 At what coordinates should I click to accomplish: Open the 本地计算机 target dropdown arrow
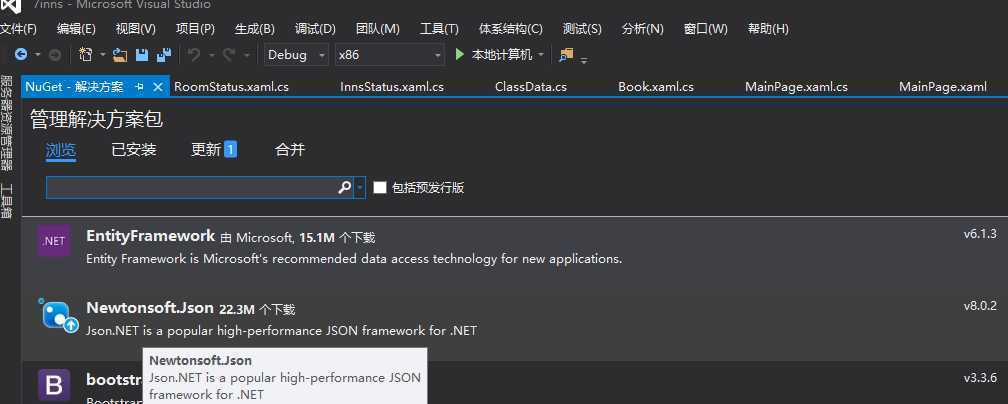pos(541,55)
